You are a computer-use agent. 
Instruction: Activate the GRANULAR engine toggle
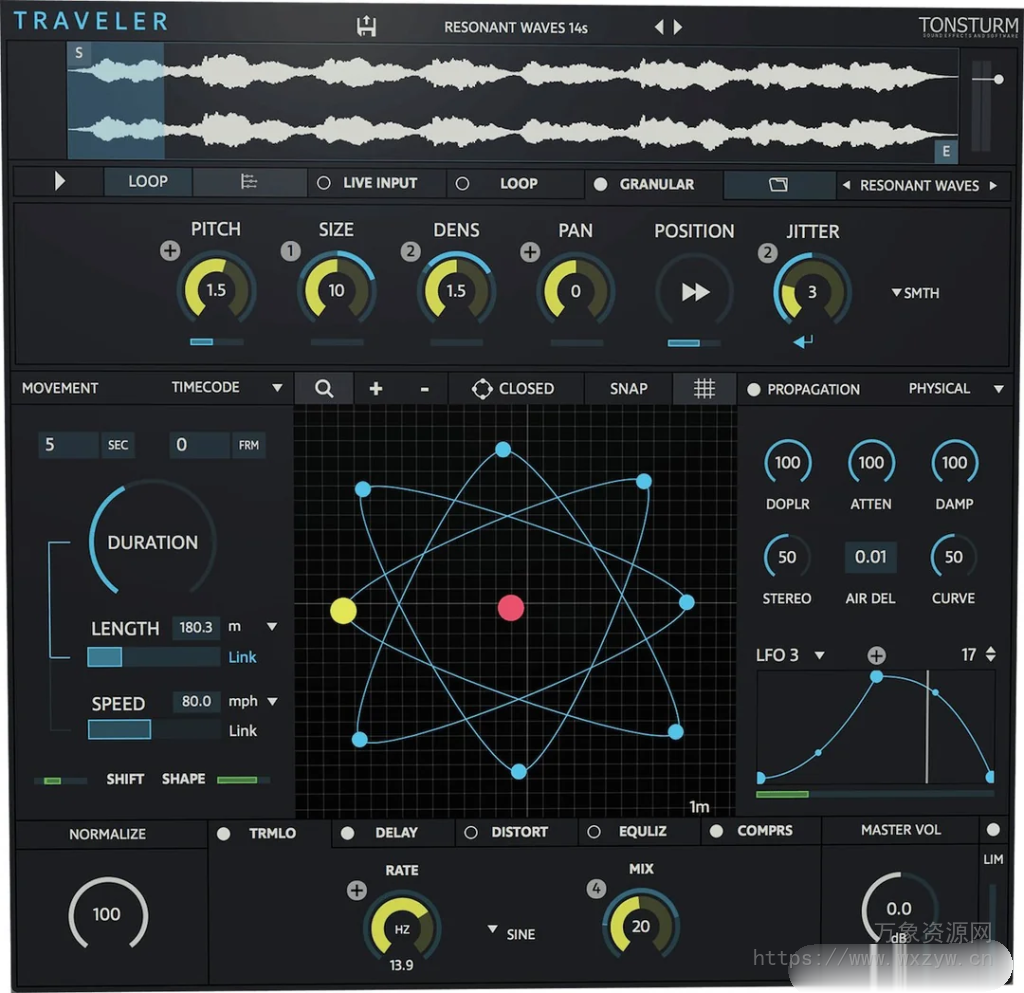(x=600, y=184)
